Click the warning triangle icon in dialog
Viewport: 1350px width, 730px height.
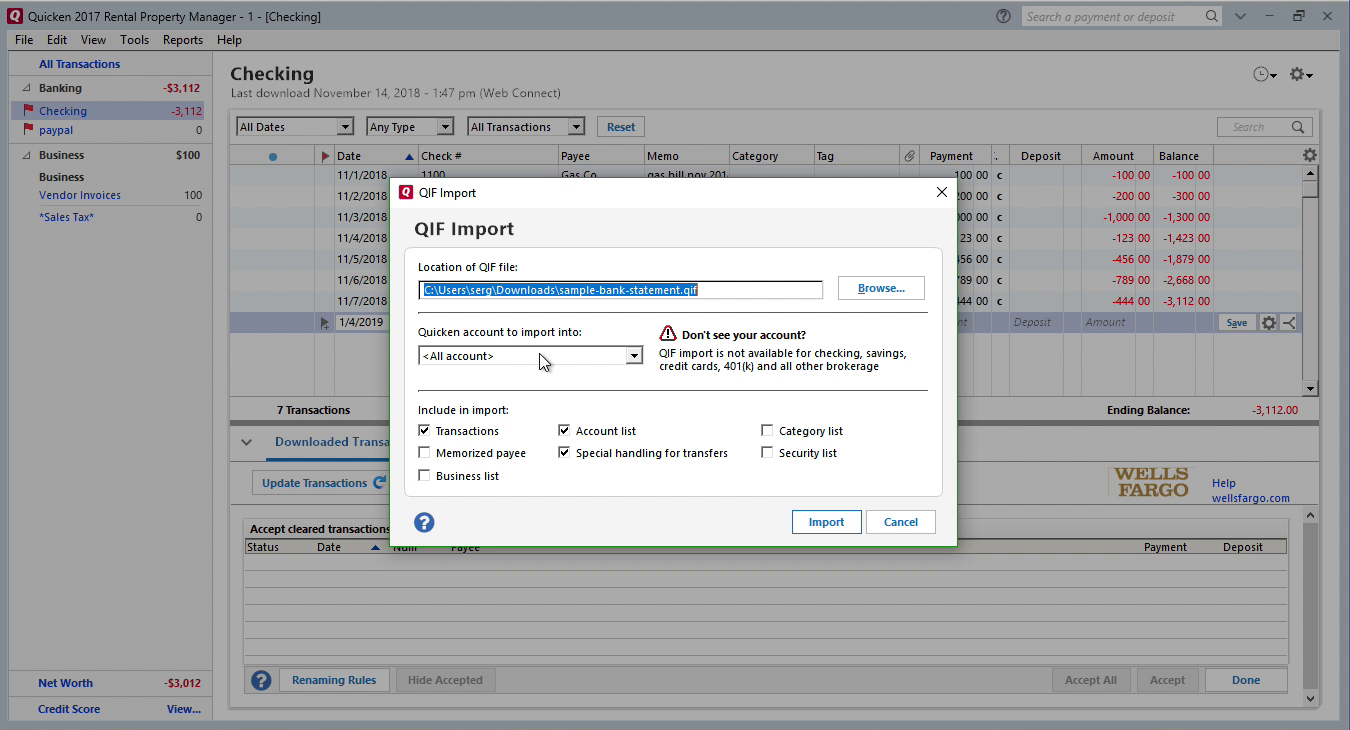pyautogui.click(x=668, y=334)
